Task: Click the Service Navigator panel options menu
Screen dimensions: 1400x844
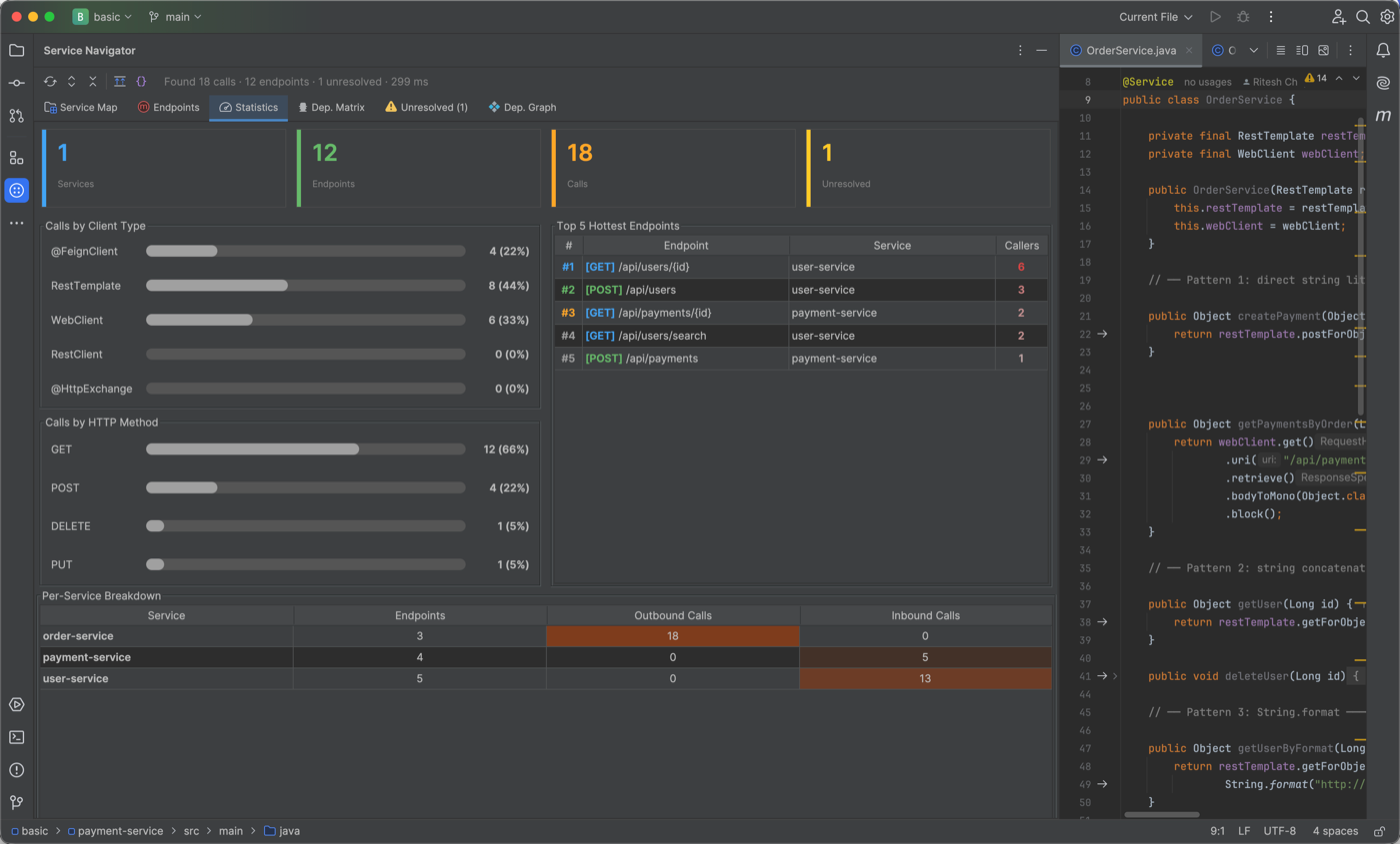Action: coord(1020,50)
